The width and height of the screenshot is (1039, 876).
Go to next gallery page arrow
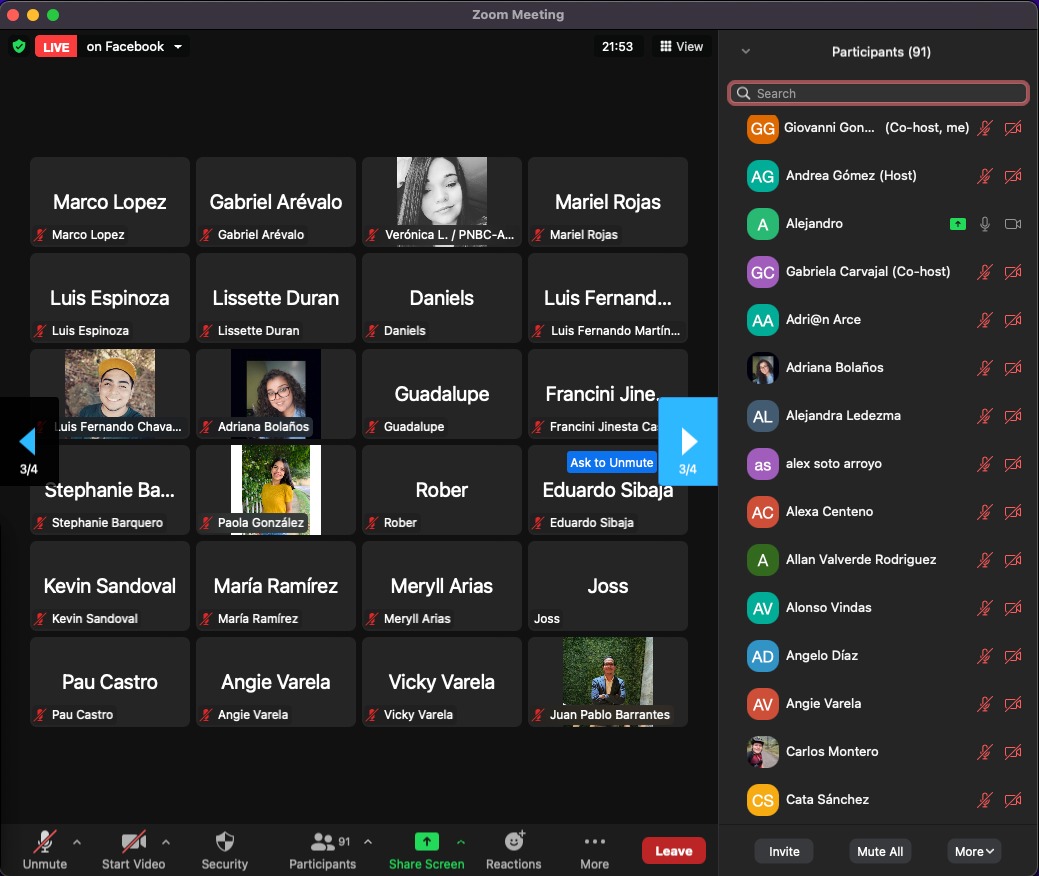tap(688, 441)
